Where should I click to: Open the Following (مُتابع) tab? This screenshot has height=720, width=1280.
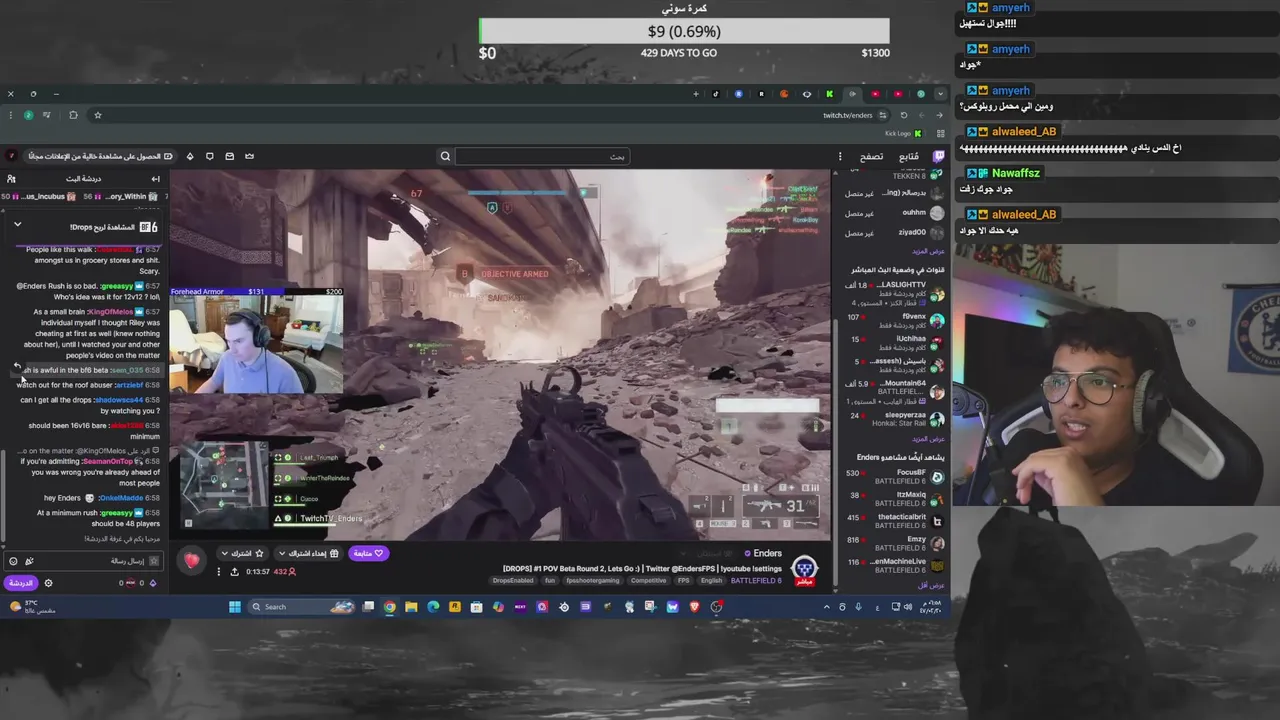(x=909, y=156)
